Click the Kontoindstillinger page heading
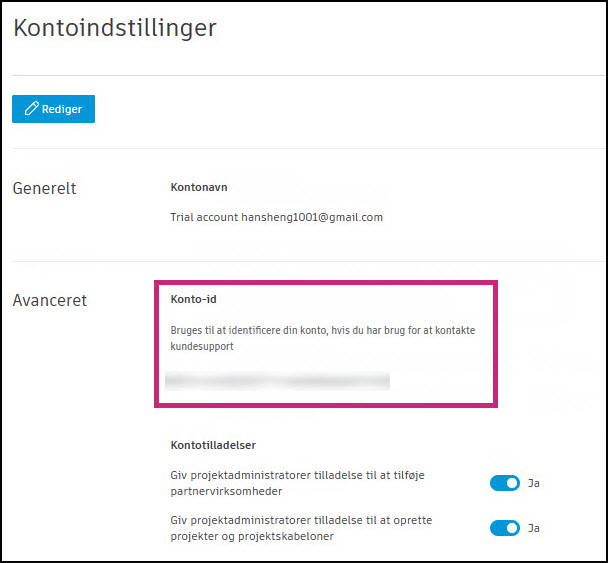This screenshot has height=563, width=608. click(114, 27)
